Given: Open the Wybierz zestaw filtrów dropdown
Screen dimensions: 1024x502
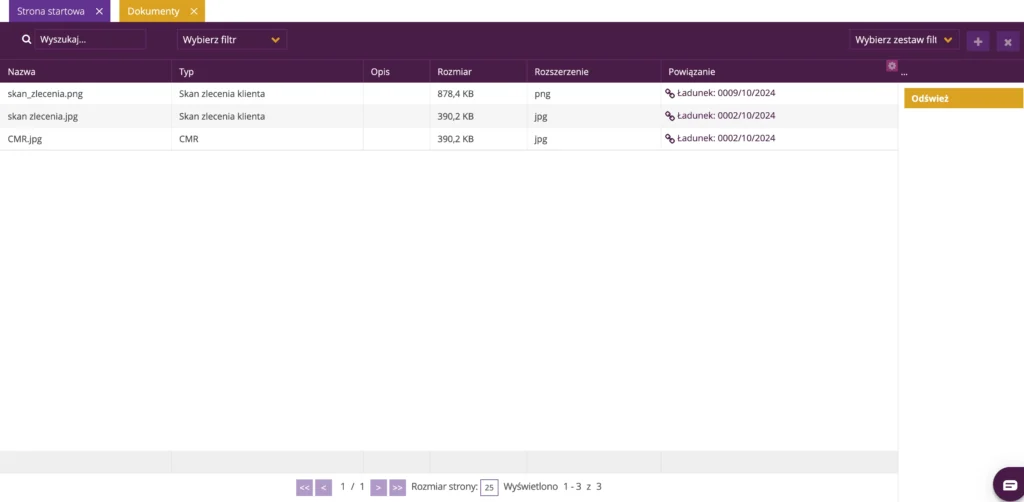Looking at the screenshot, I should (x=904, y=40).
